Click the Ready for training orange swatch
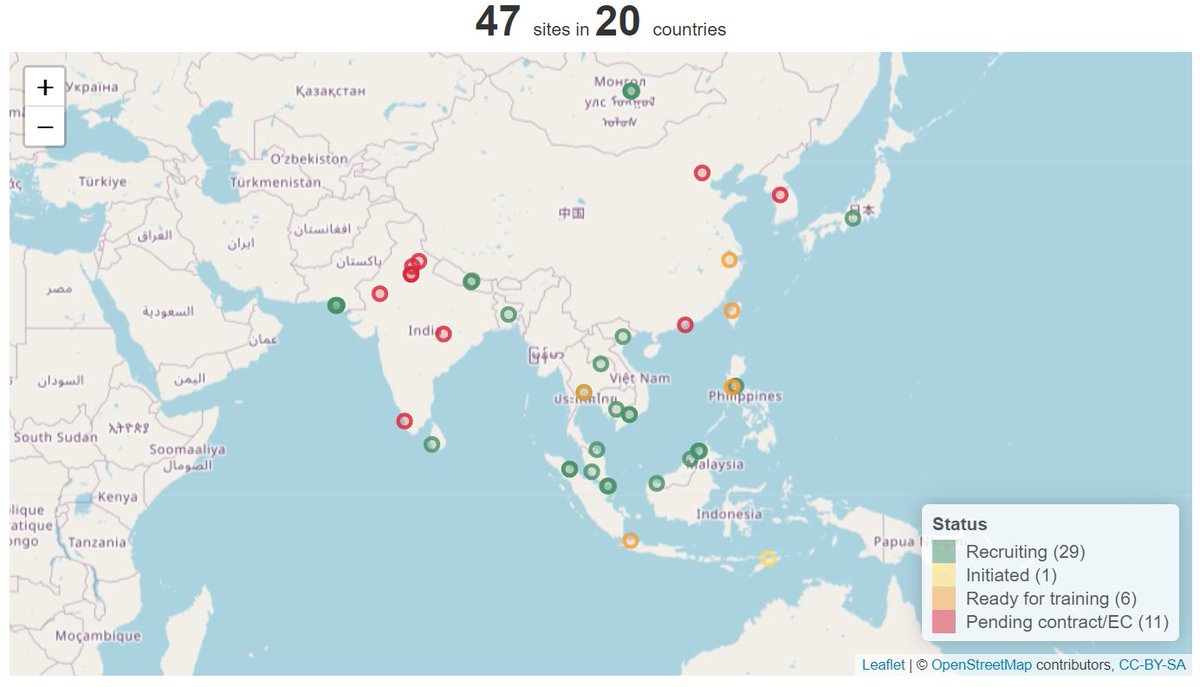 944,599
